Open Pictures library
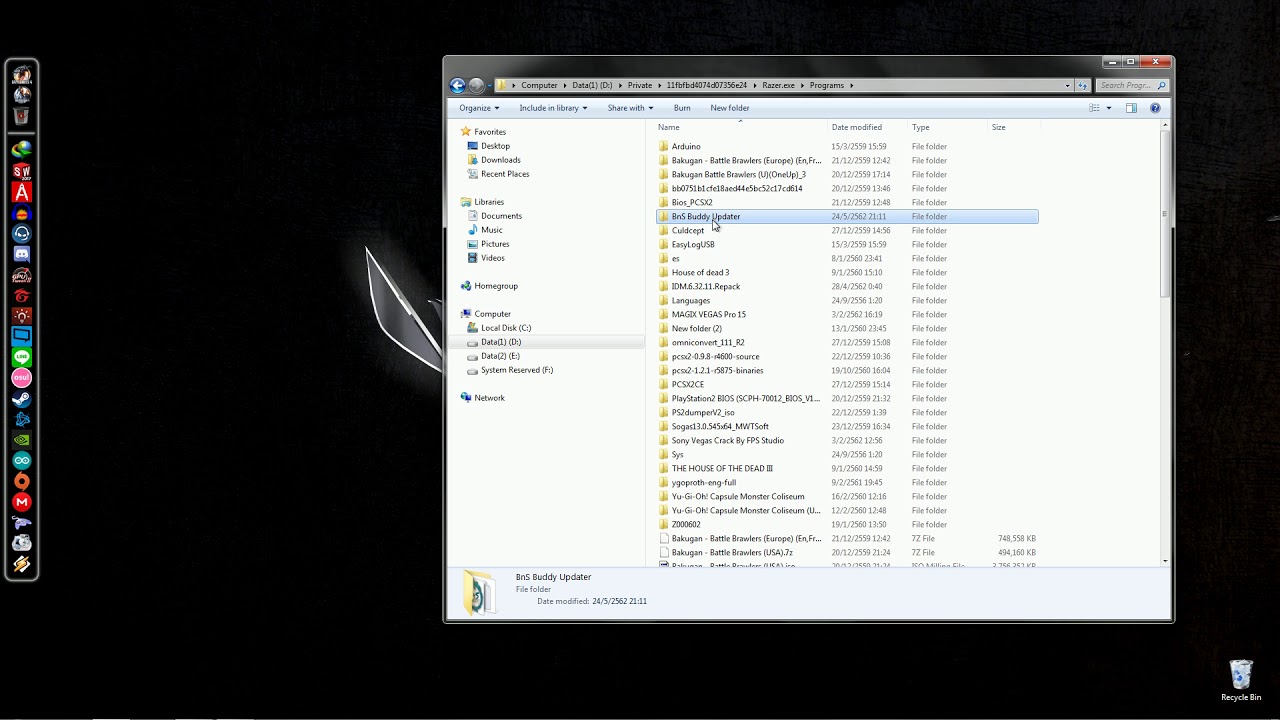Image resolution: width=1280 pixels, height=720 pixels. (x=495, y=244)
